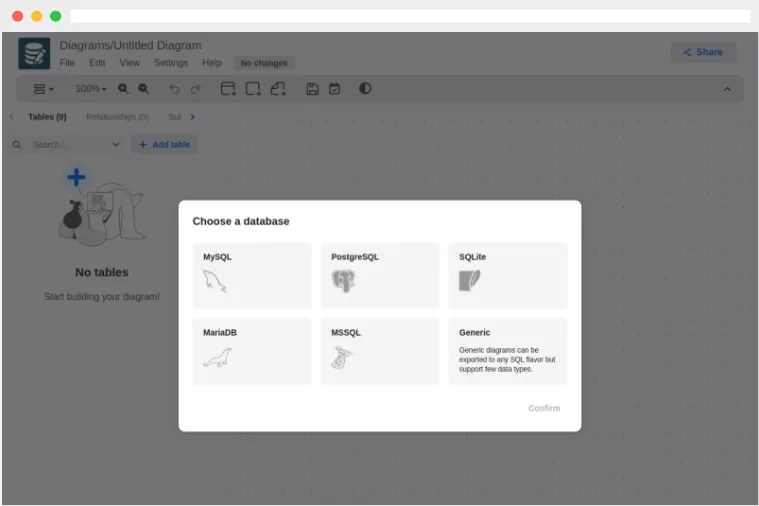
Task: Open the Settings menu
Action: coord(171,62)
